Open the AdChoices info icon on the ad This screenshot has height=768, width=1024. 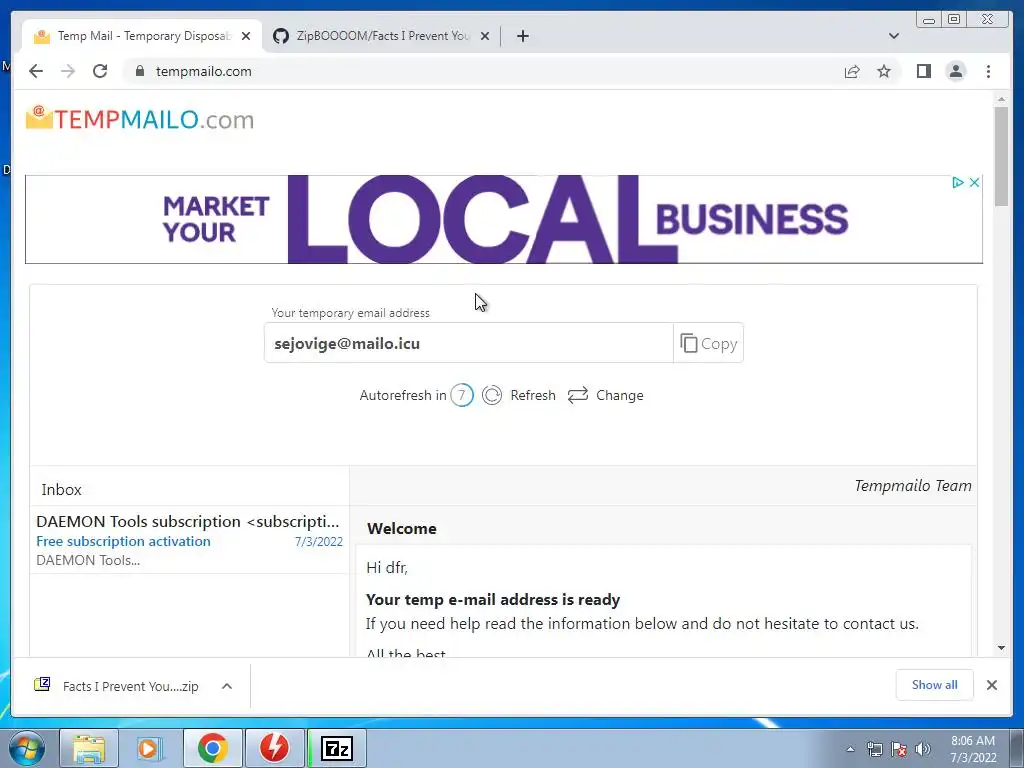point(957,182)
